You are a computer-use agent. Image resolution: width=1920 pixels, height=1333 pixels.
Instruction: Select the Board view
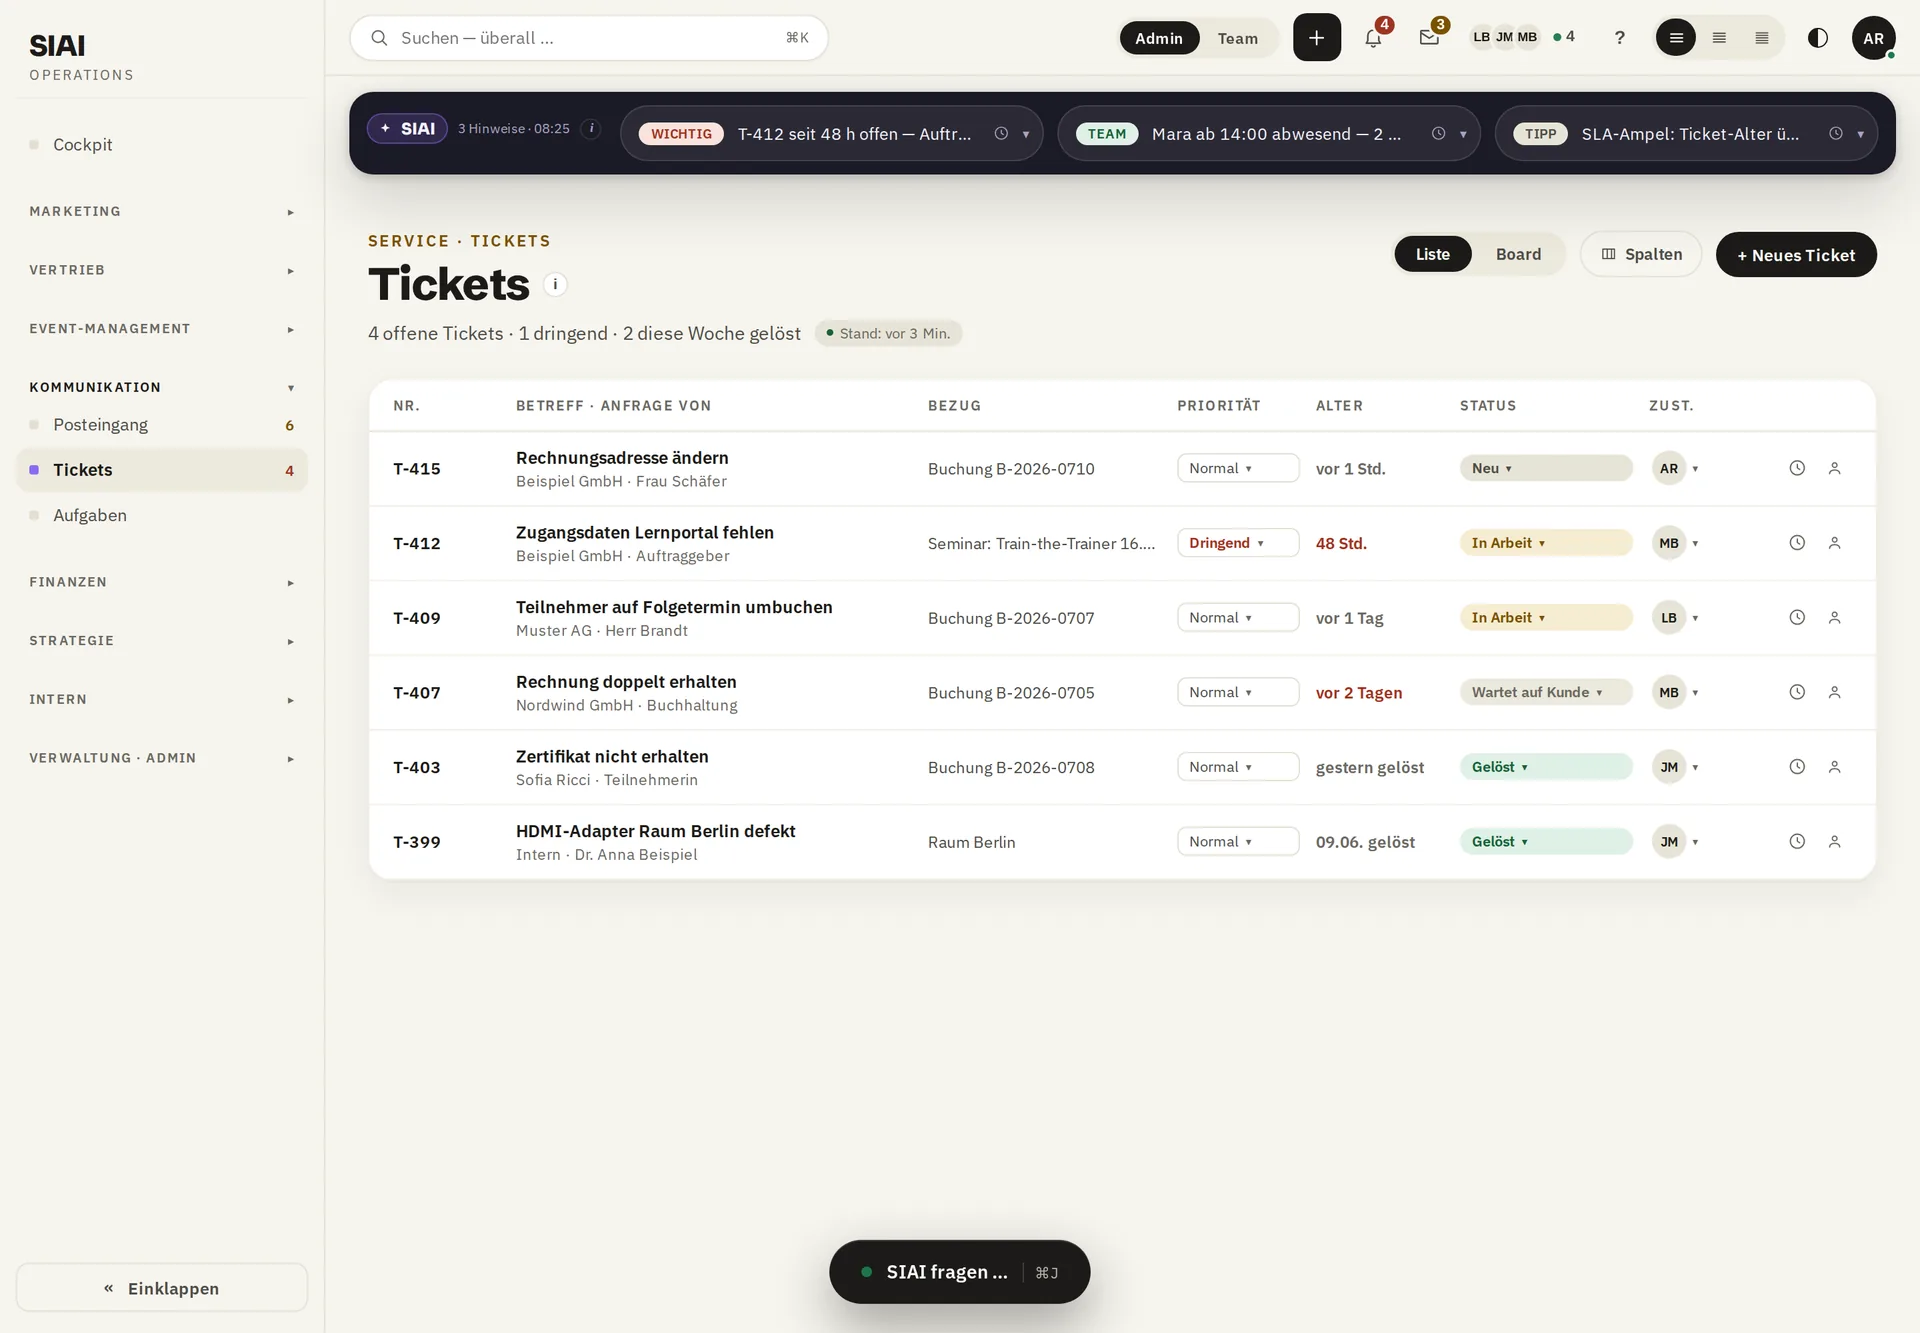click(x=1518, y=254)
